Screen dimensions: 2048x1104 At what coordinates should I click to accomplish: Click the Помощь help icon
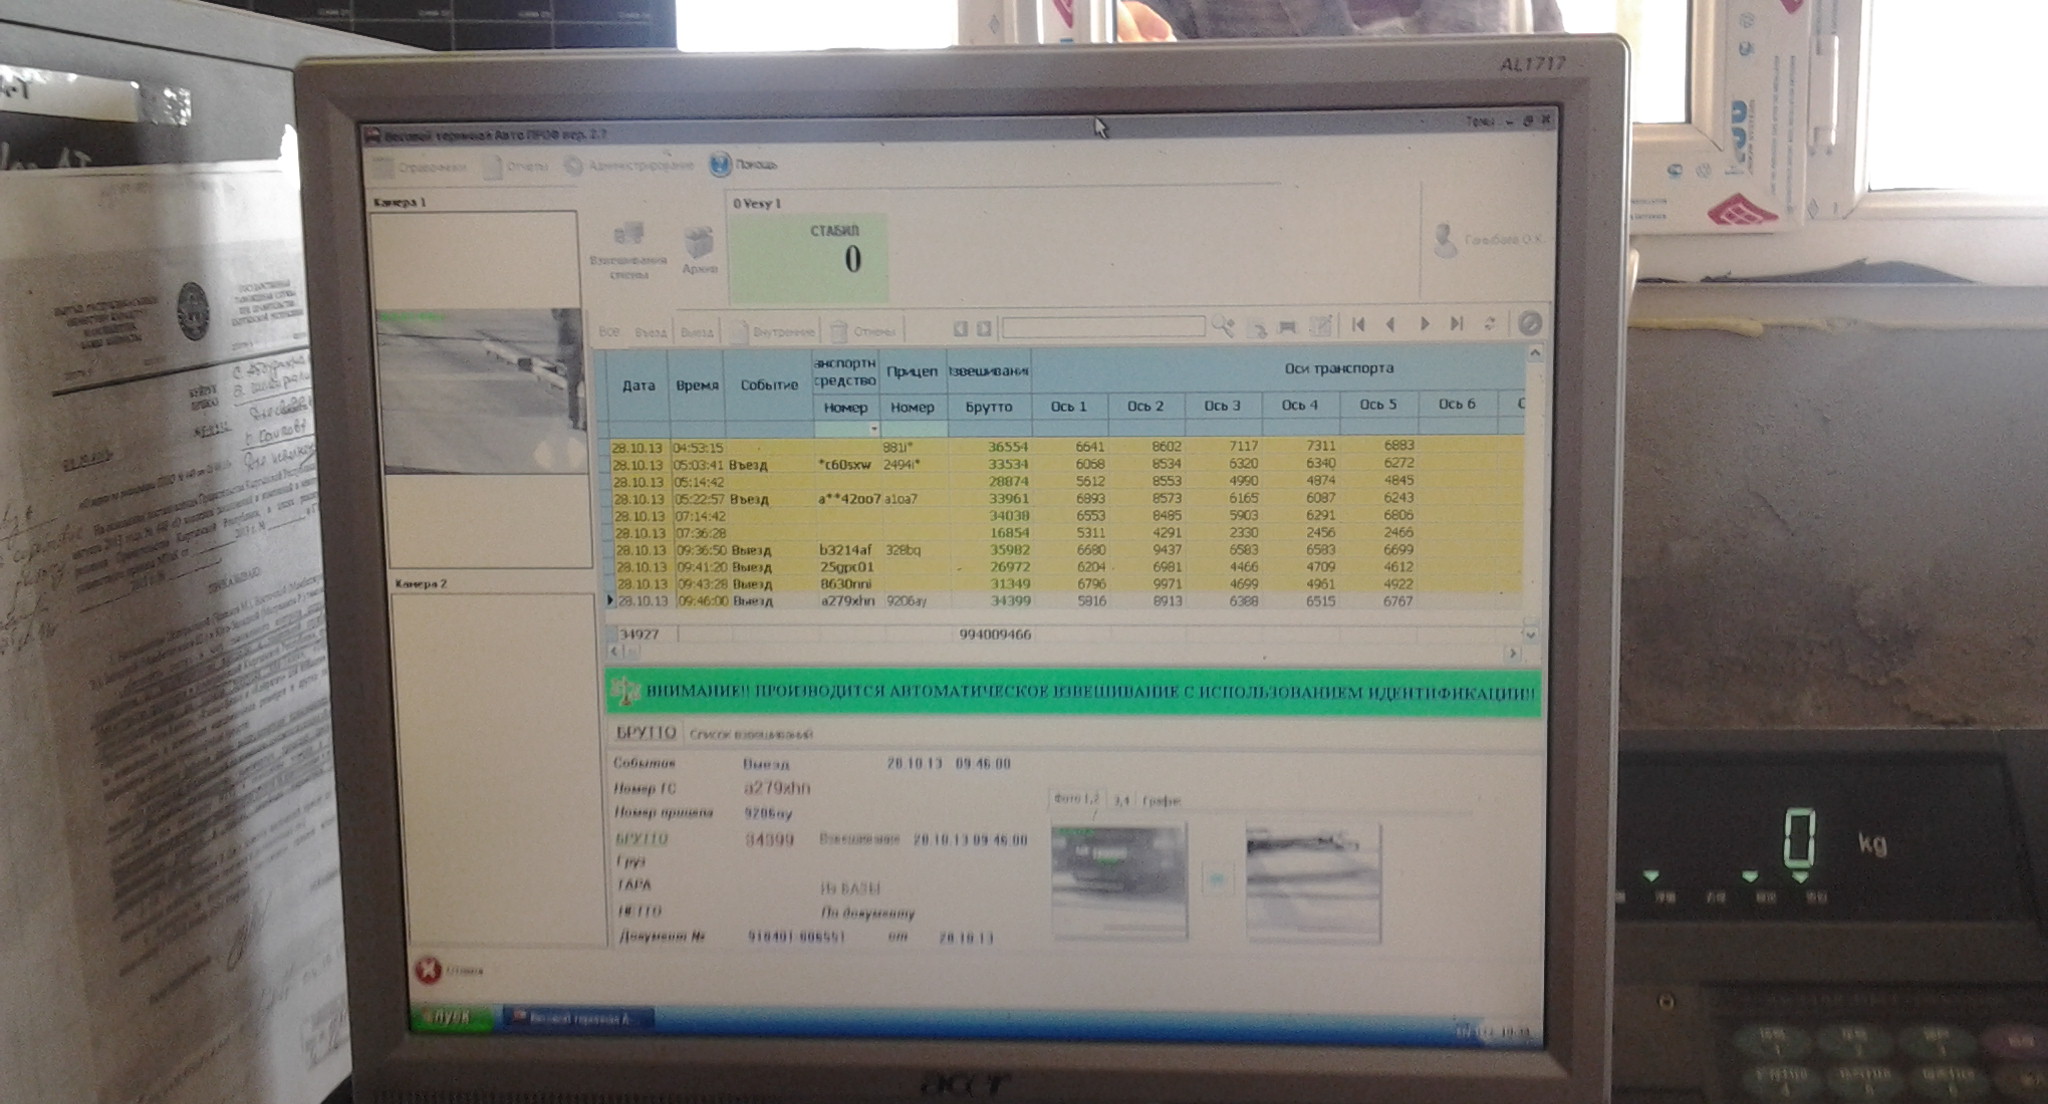point(720,165)
